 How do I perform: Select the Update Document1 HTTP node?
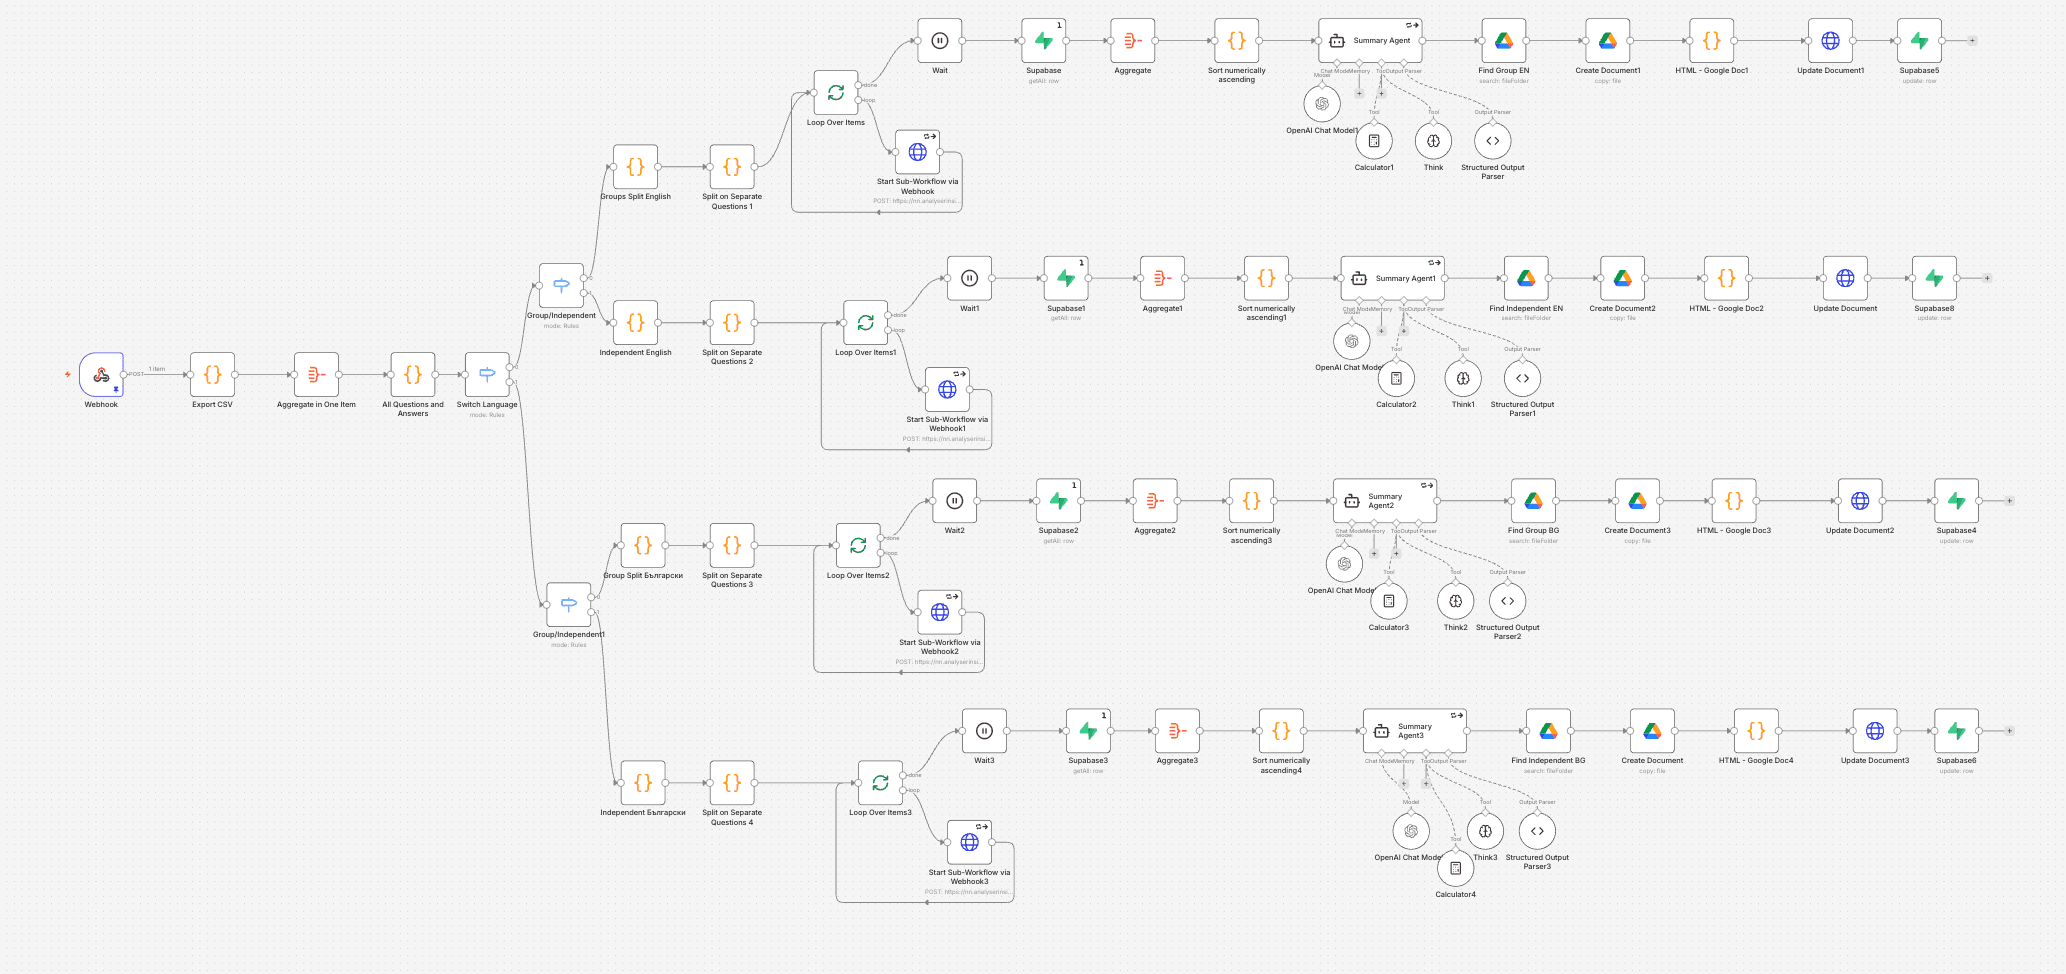point(1830,41)
